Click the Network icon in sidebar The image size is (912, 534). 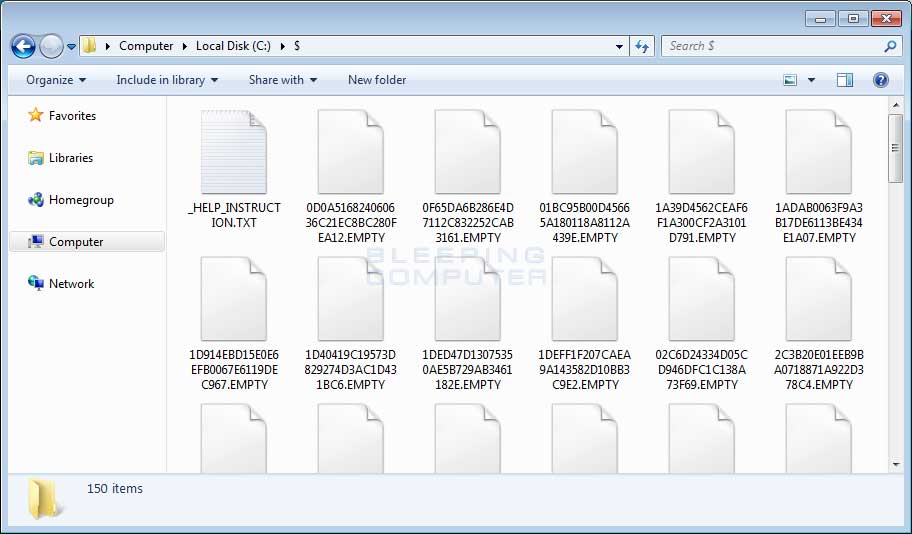[35, 283]
